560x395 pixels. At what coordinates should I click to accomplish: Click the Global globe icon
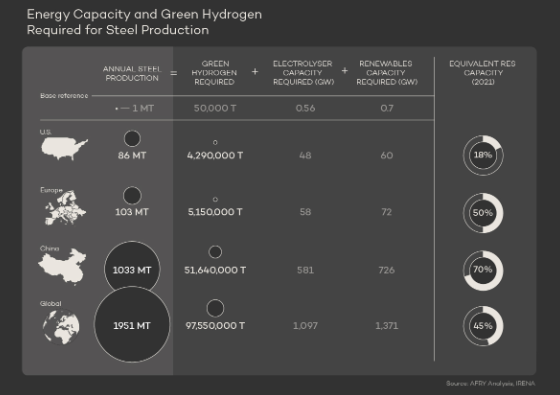(61, 327)
